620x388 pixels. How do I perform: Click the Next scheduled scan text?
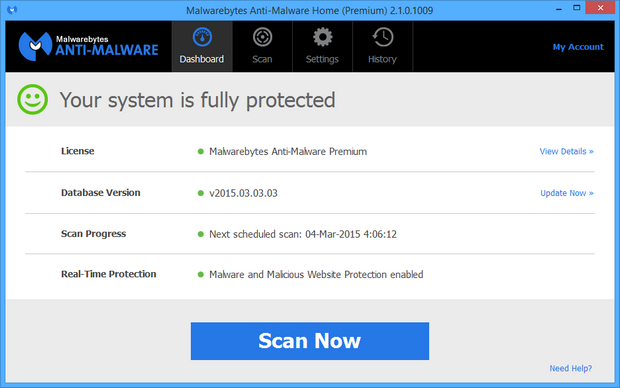(303, 234)
